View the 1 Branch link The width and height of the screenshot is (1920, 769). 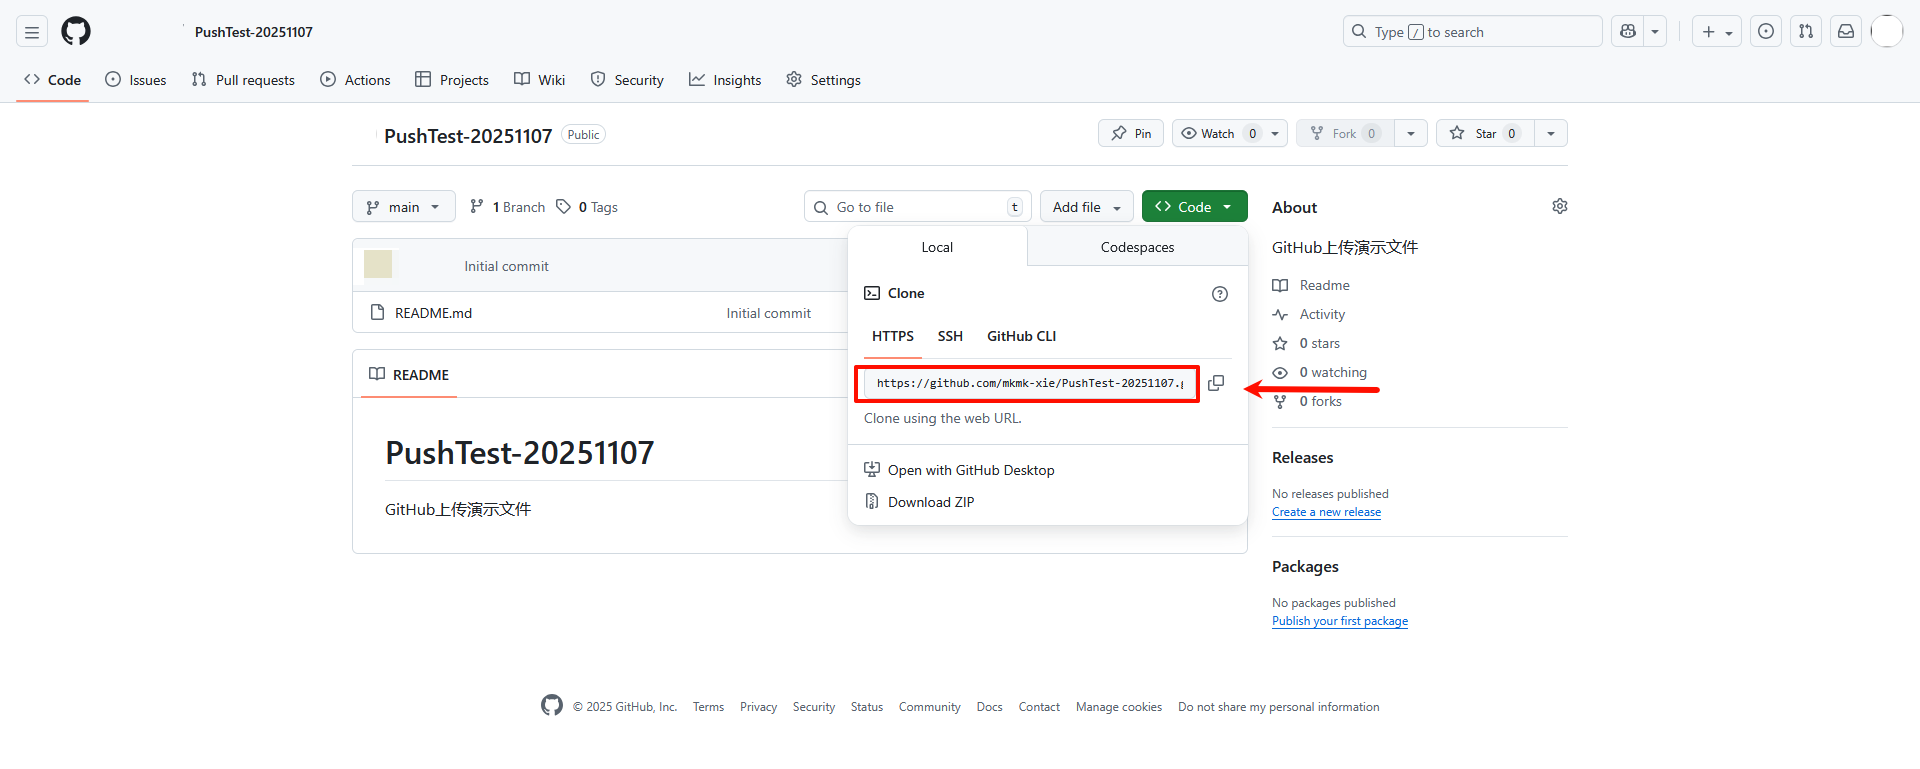(x=508, y=207)
